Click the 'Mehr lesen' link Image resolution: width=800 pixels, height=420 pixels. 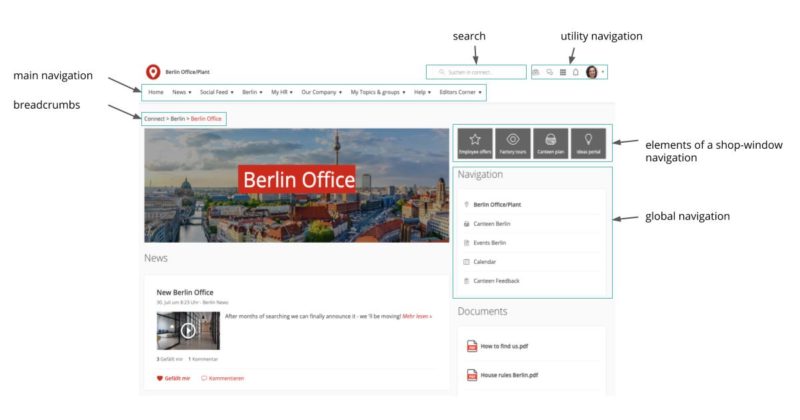pos(416,316)
